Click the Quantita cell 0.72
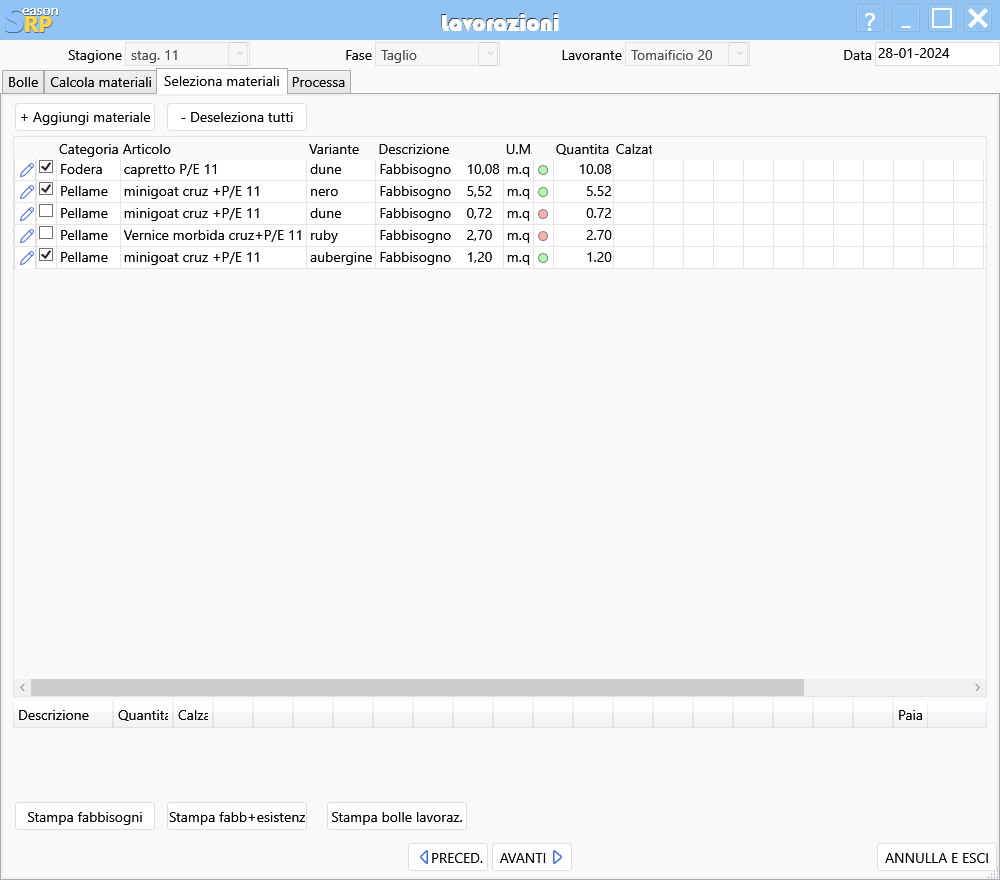The image size is (1000, 880). point(583,214)
